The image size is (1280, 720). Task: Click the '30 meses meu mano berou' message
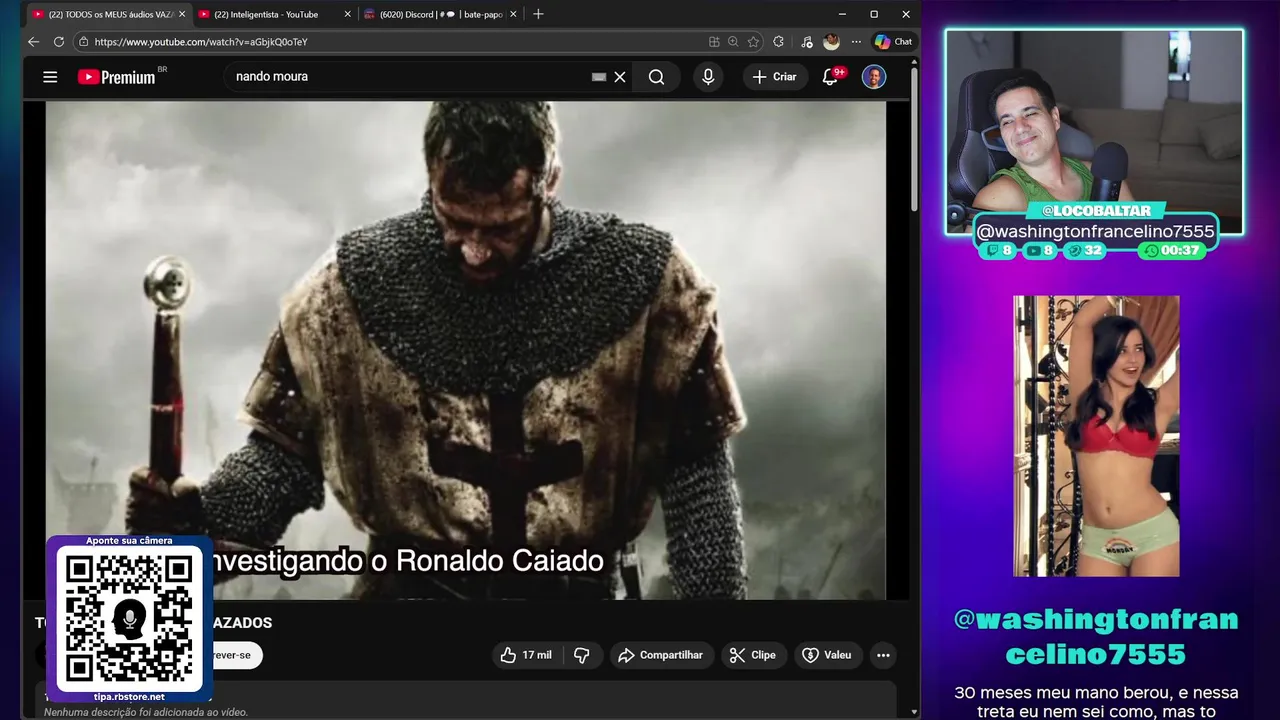pyautogui.click(x=1096, y=702)
